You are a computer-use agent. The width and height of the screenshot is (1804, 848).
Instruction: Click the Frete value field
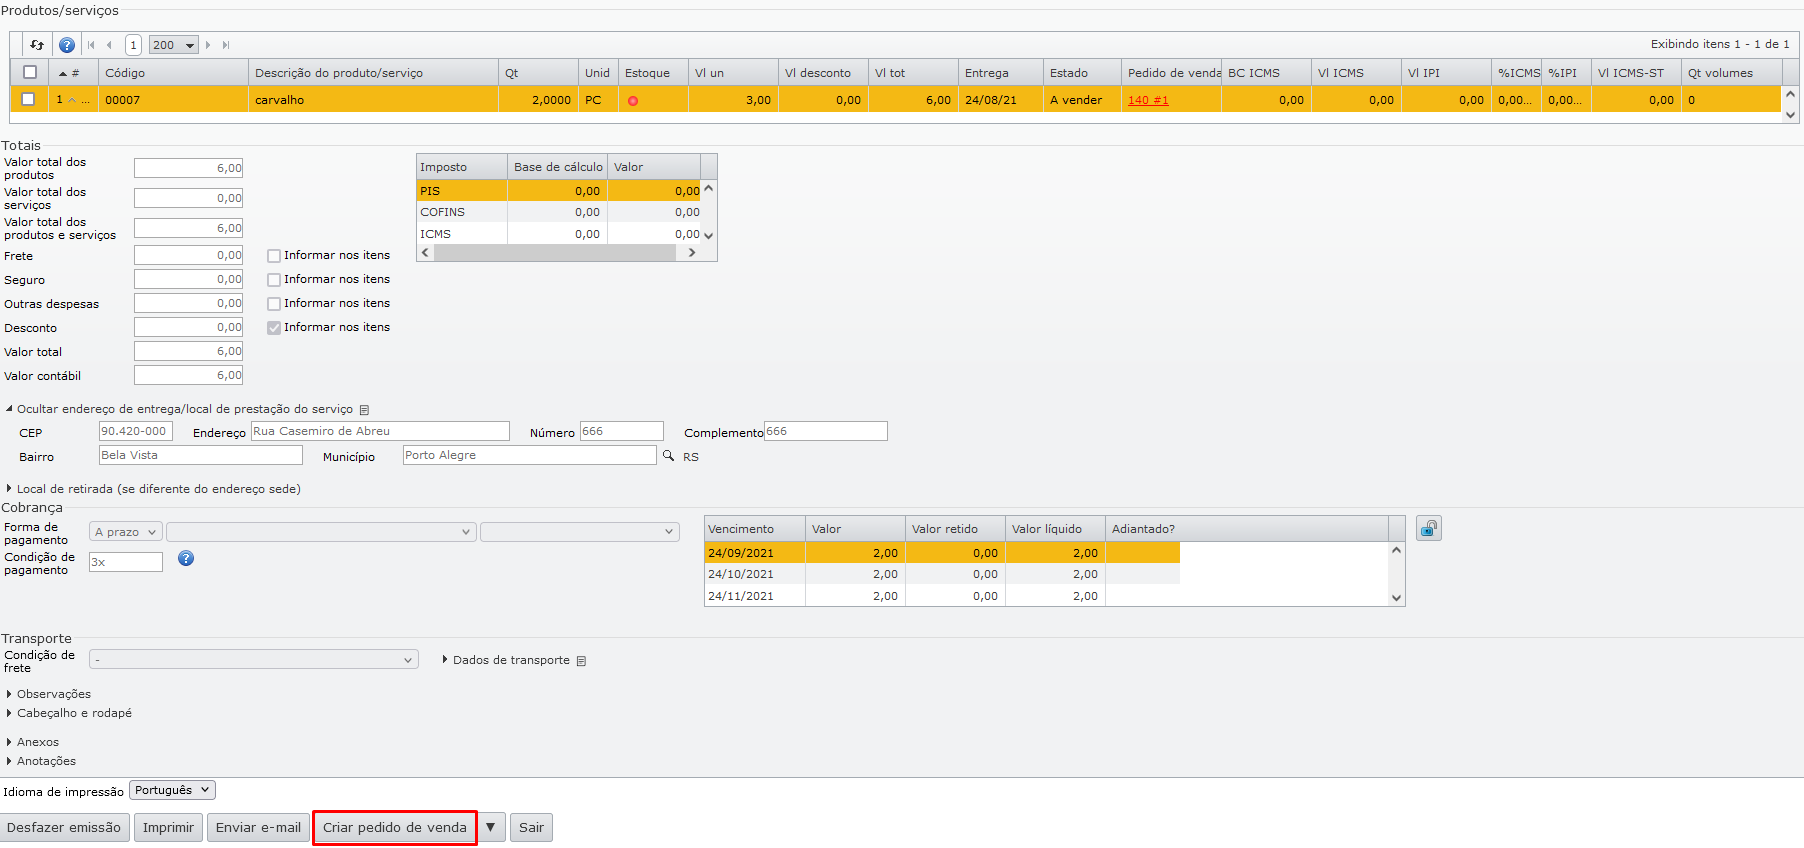click(188, 256)
